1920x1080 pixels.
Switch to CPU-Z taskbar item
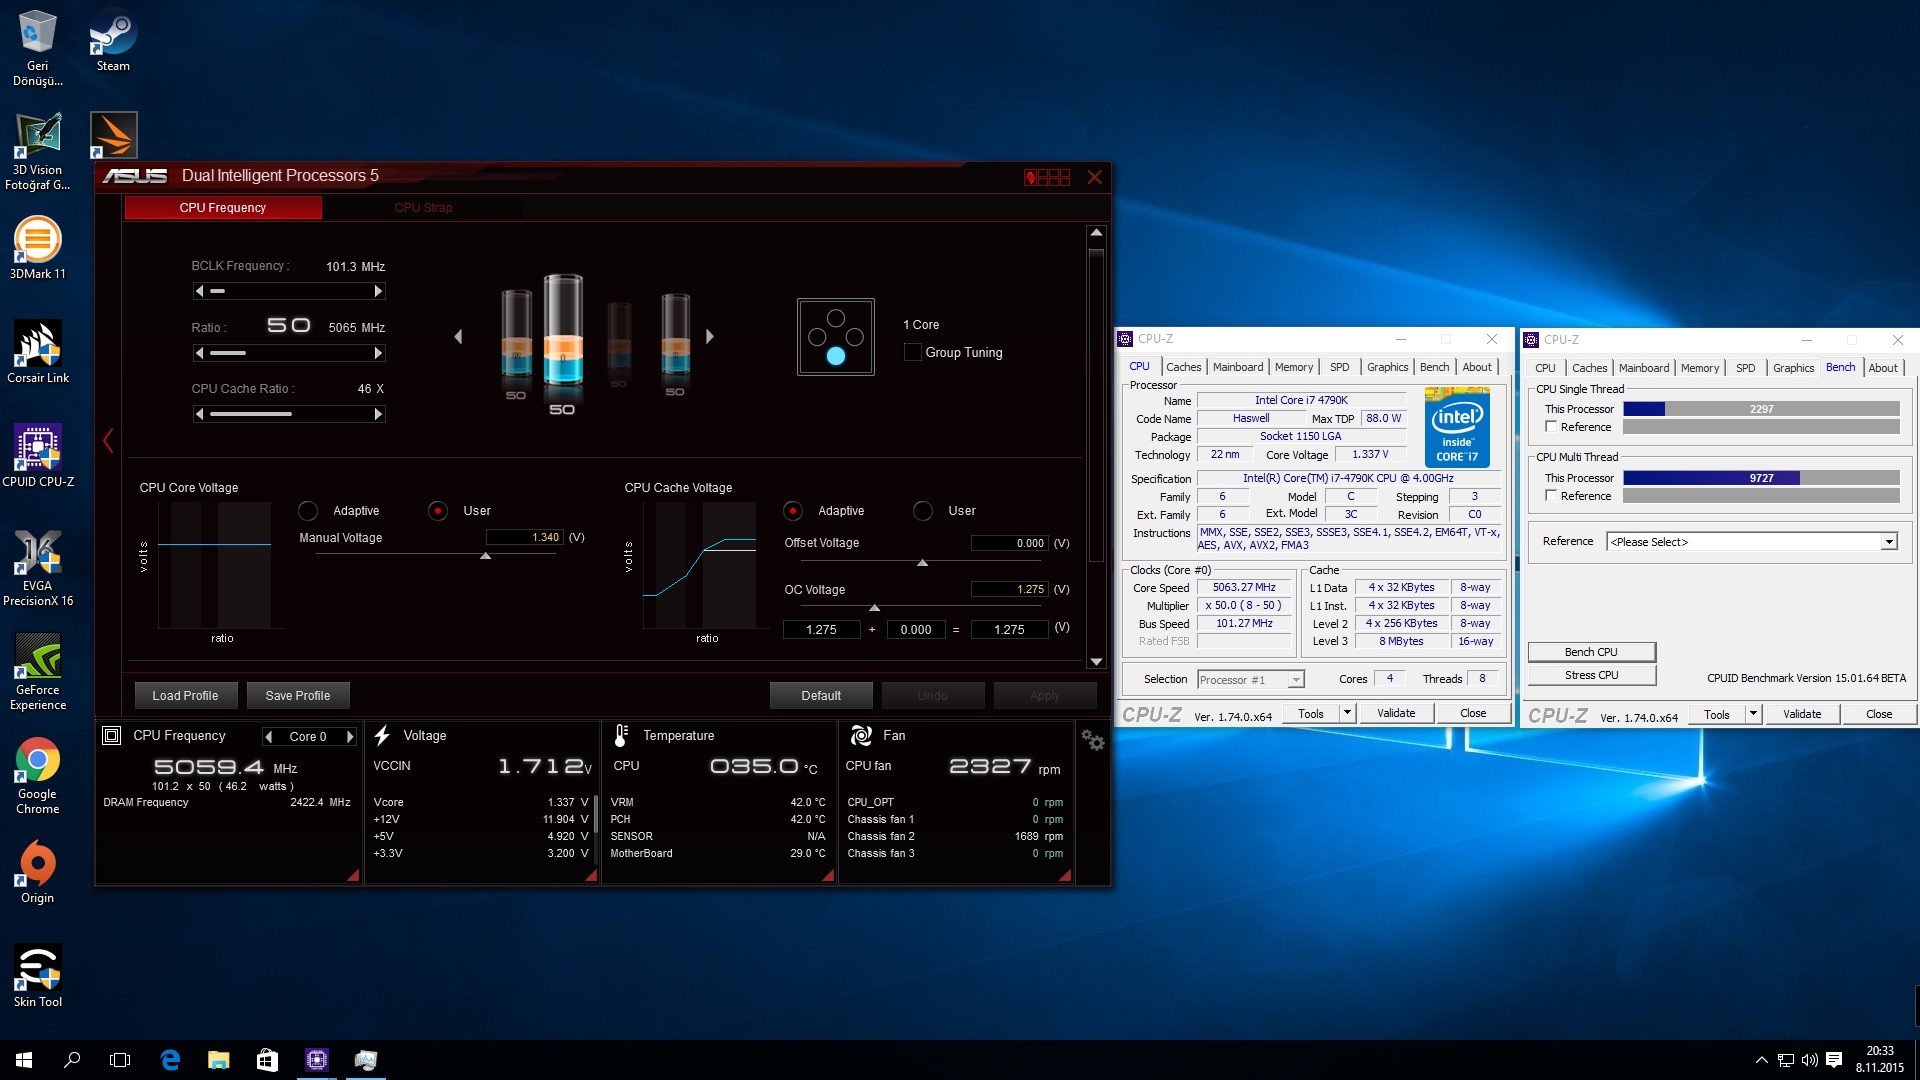(317, 1060)
